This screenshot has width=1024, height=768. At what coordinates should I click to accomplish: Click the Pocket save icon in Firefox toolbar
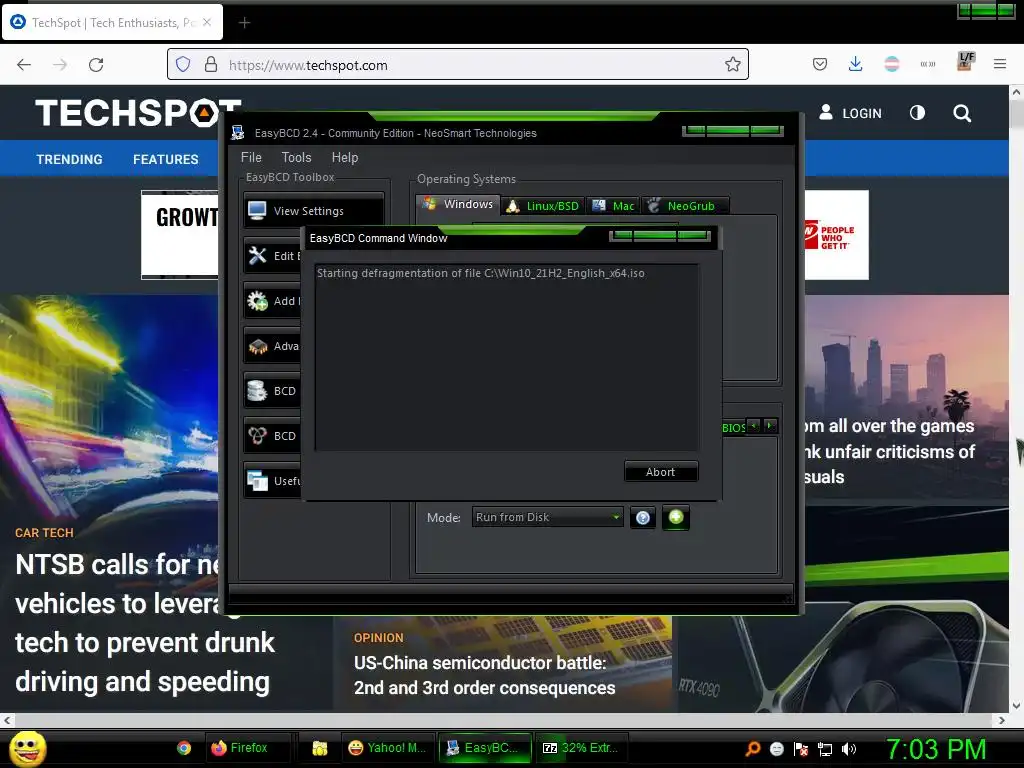coord(820,64)
